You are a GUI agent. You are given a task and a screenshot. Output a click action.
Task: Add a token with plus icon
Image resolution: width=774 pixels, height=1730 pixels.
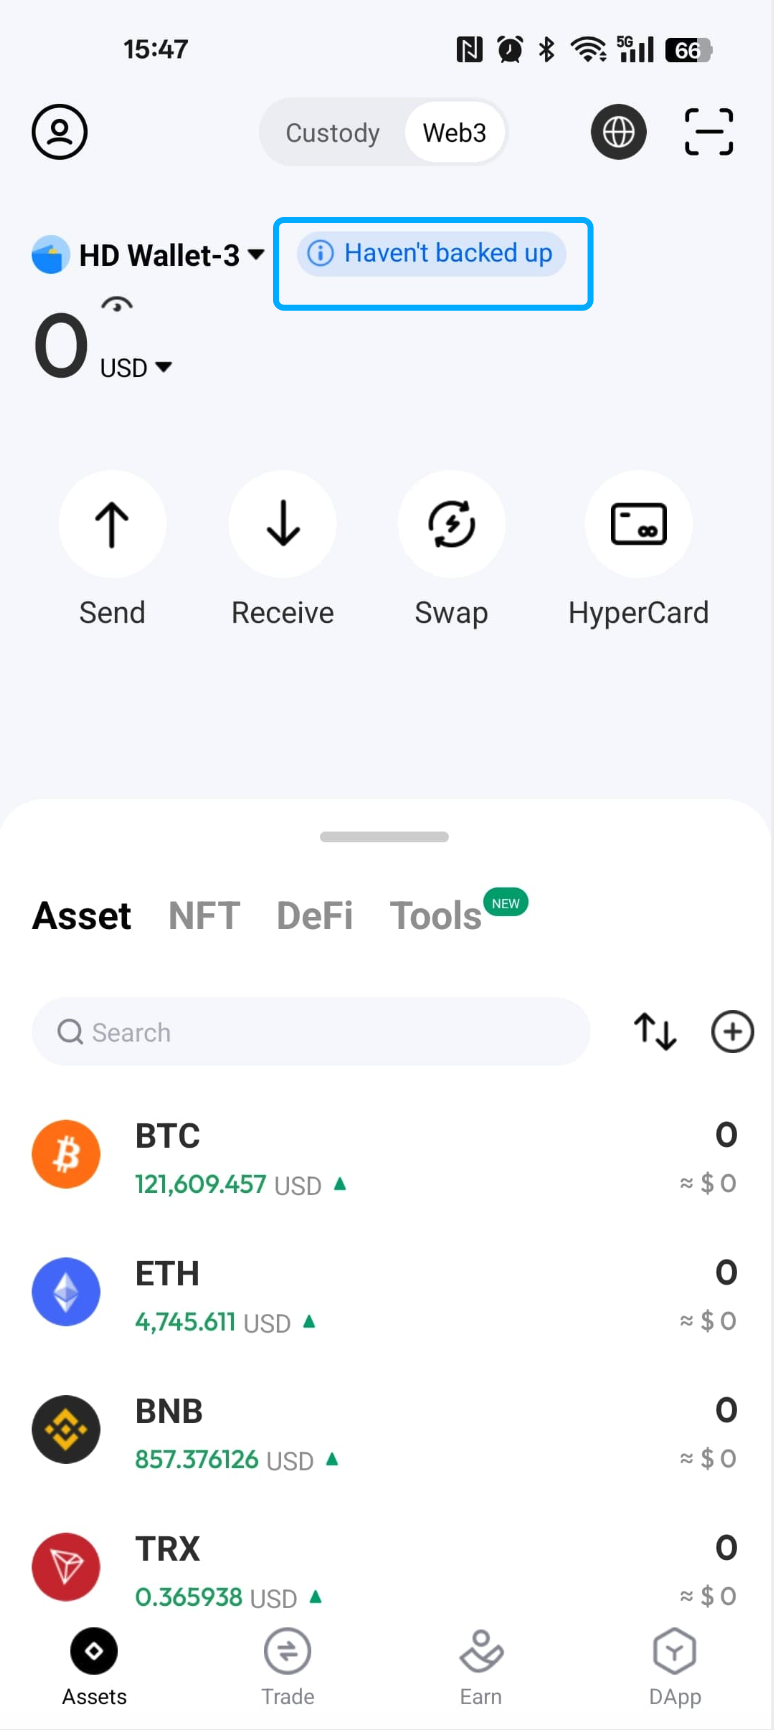coord(732,1032)
